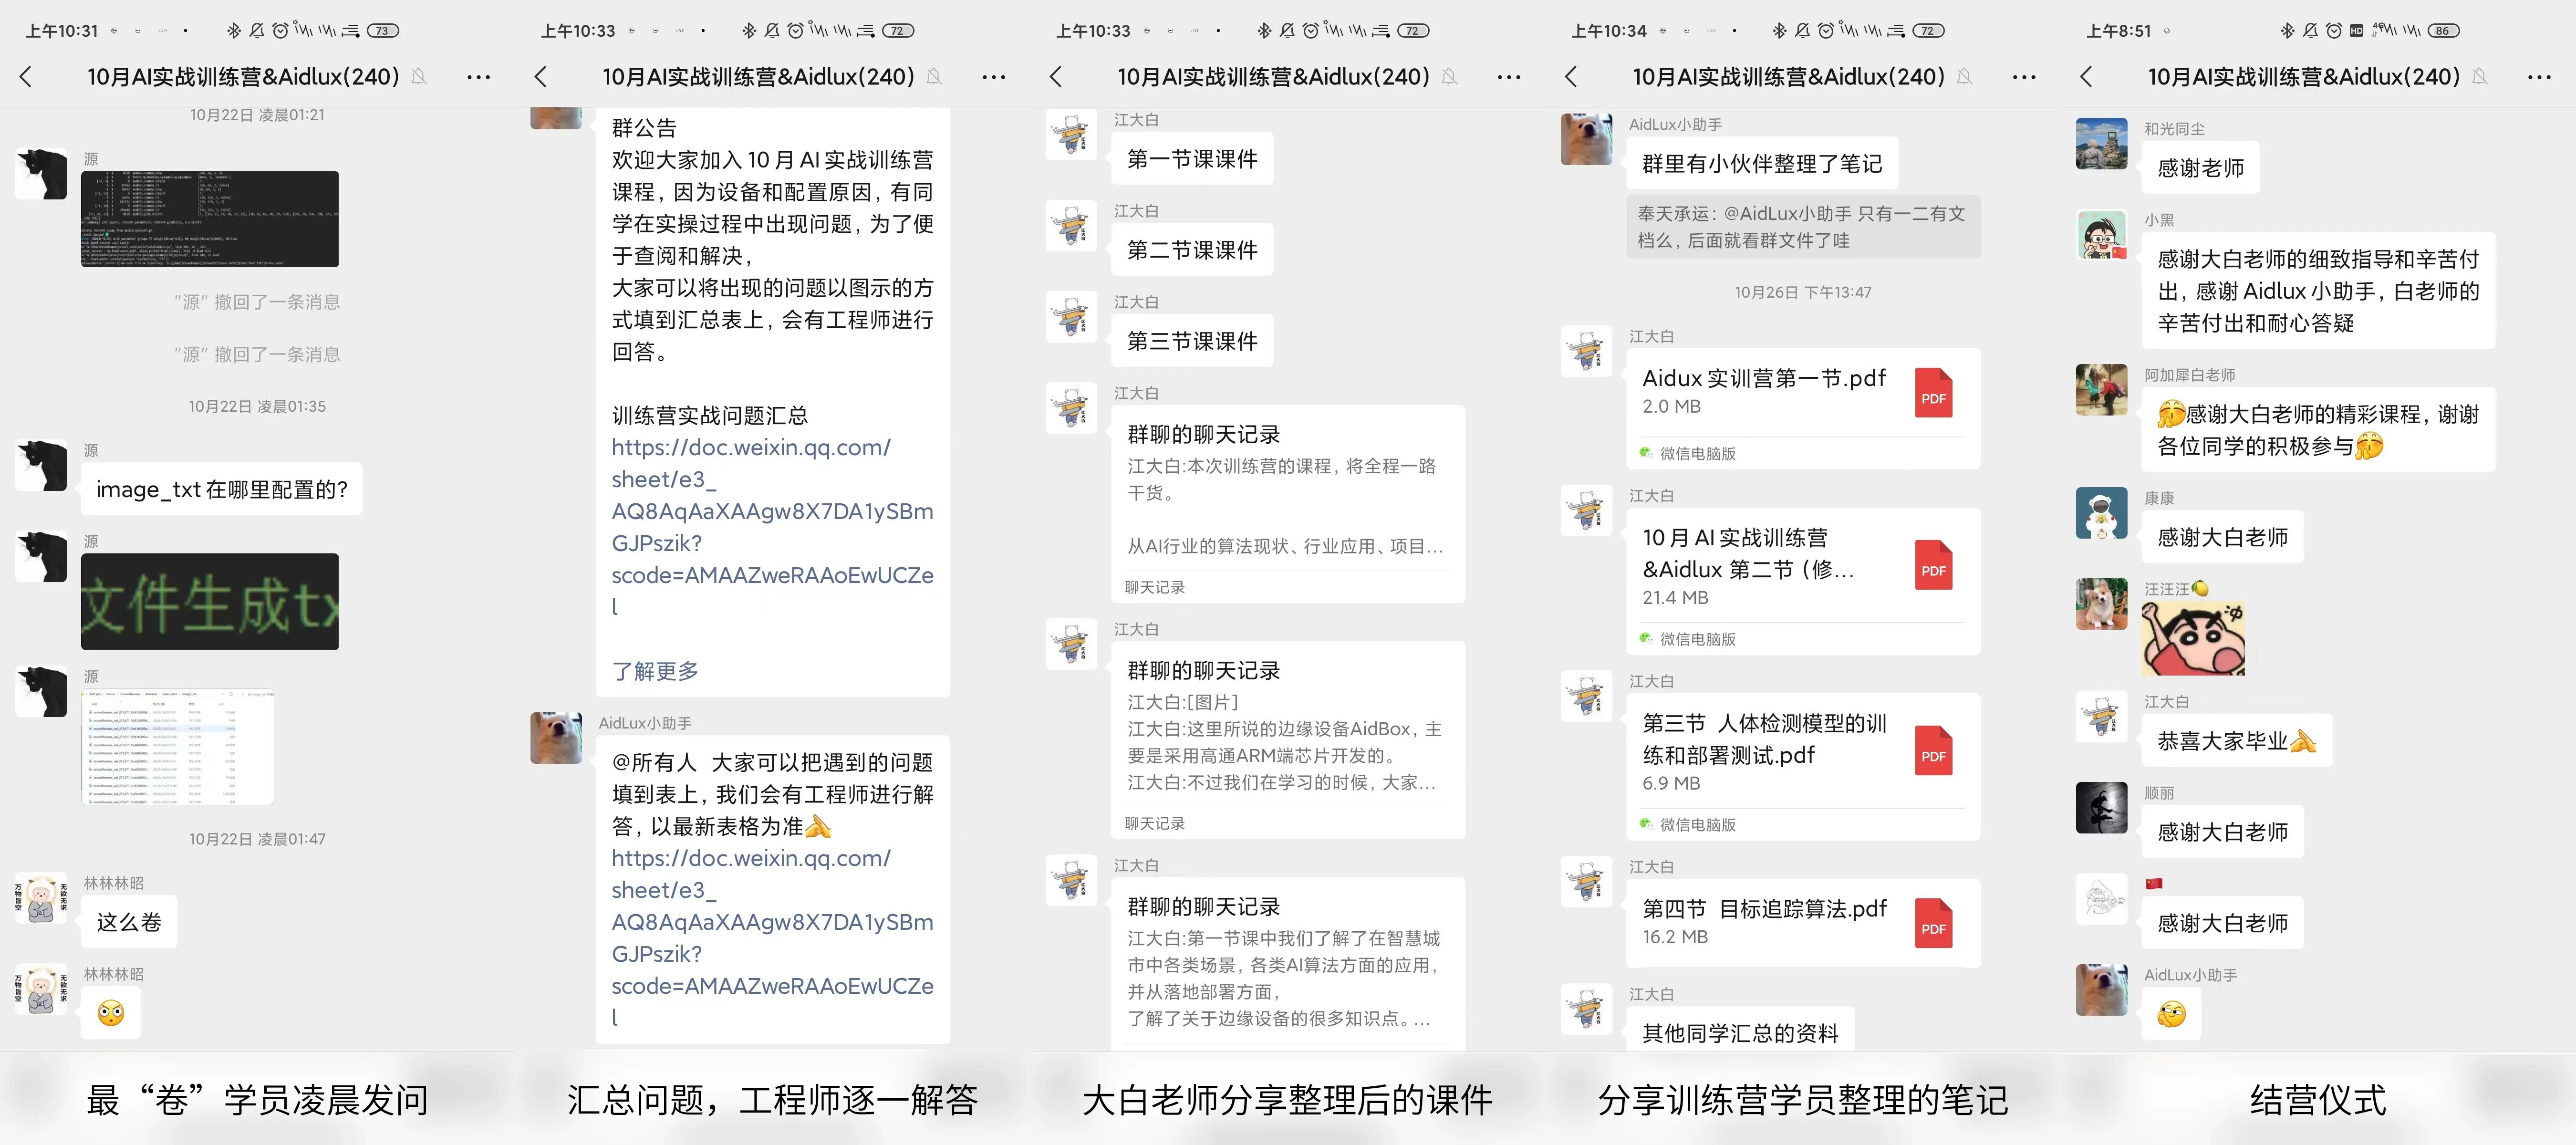Open the three-dot menu in the 上午10:33 群公告 chat
This screenshot has height=1145, width=2576.
coord(993,77)
